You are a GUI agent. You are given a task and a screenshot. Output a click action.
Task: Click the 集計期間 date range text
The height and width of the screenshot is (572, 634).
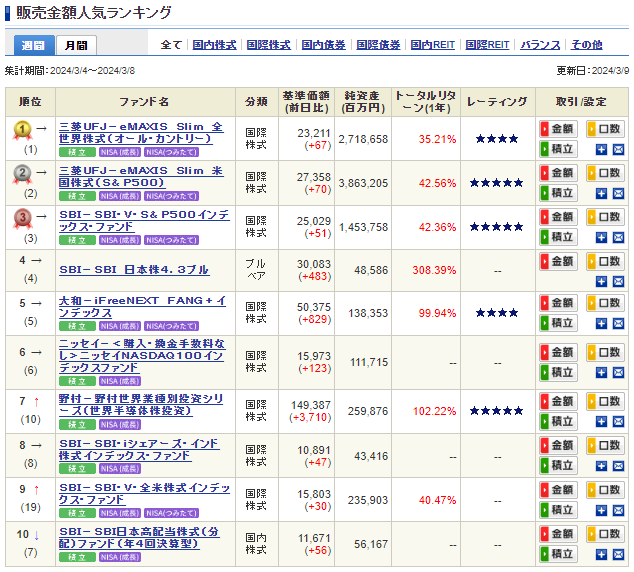point(70,71)
